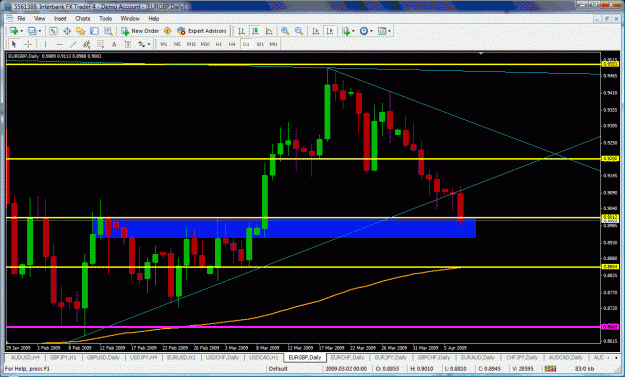625x377 pixels.
Task: Switch to AUDUSD,H4 chart tab
Action: [25, 357]
